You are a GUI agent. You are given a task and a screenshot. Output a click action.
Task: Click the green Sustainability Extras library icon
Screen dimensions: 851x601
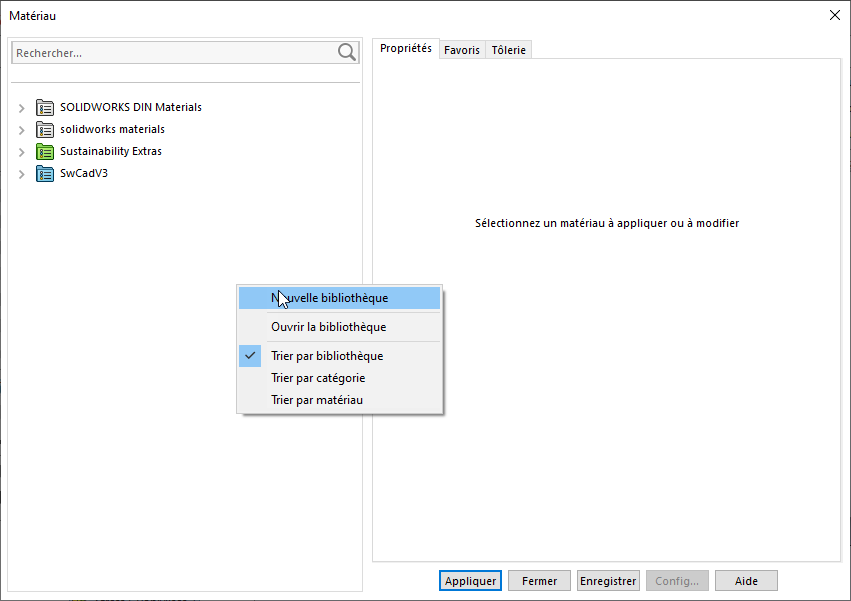tap(45, 152)
